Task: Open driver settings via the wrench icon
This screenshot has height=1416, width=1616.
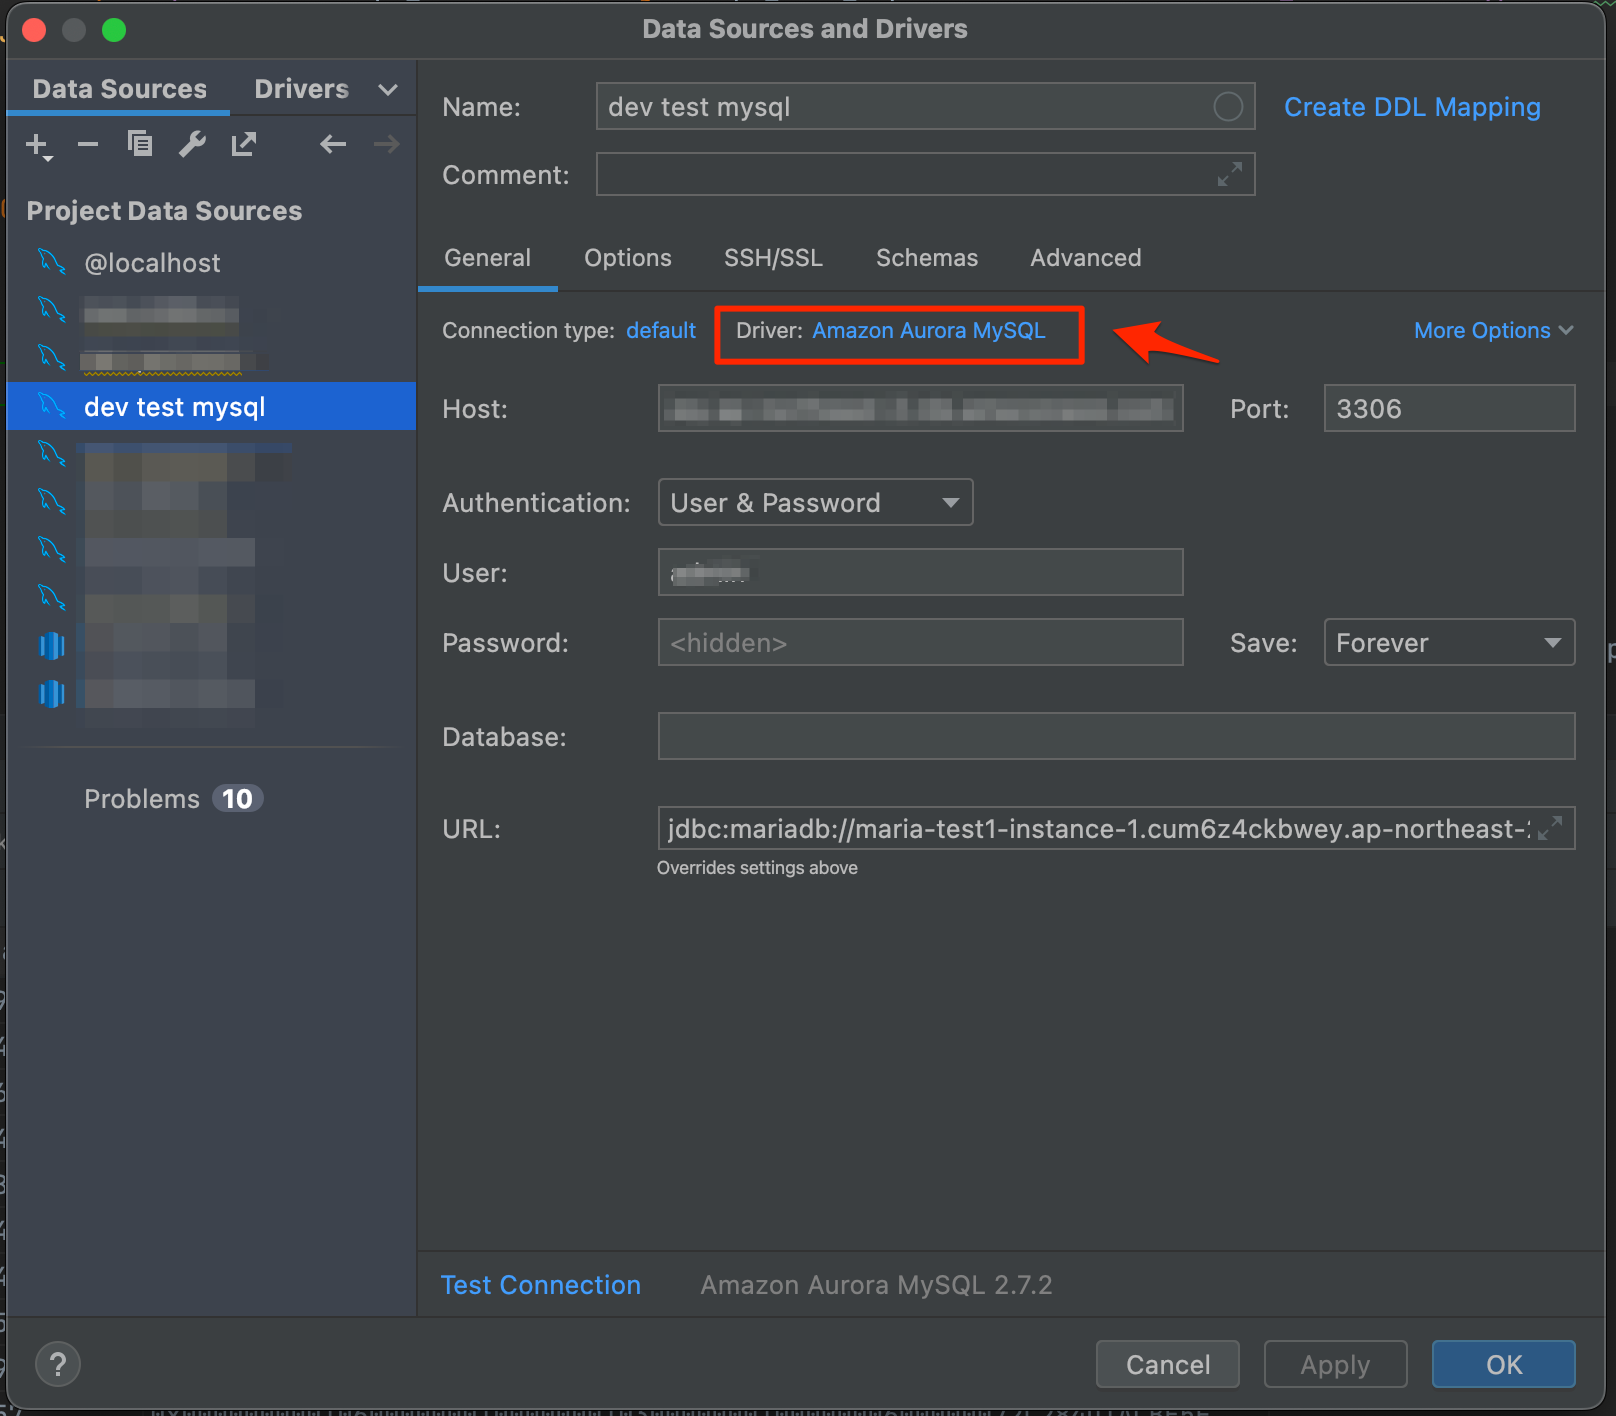Action: (x=192, y=144)
